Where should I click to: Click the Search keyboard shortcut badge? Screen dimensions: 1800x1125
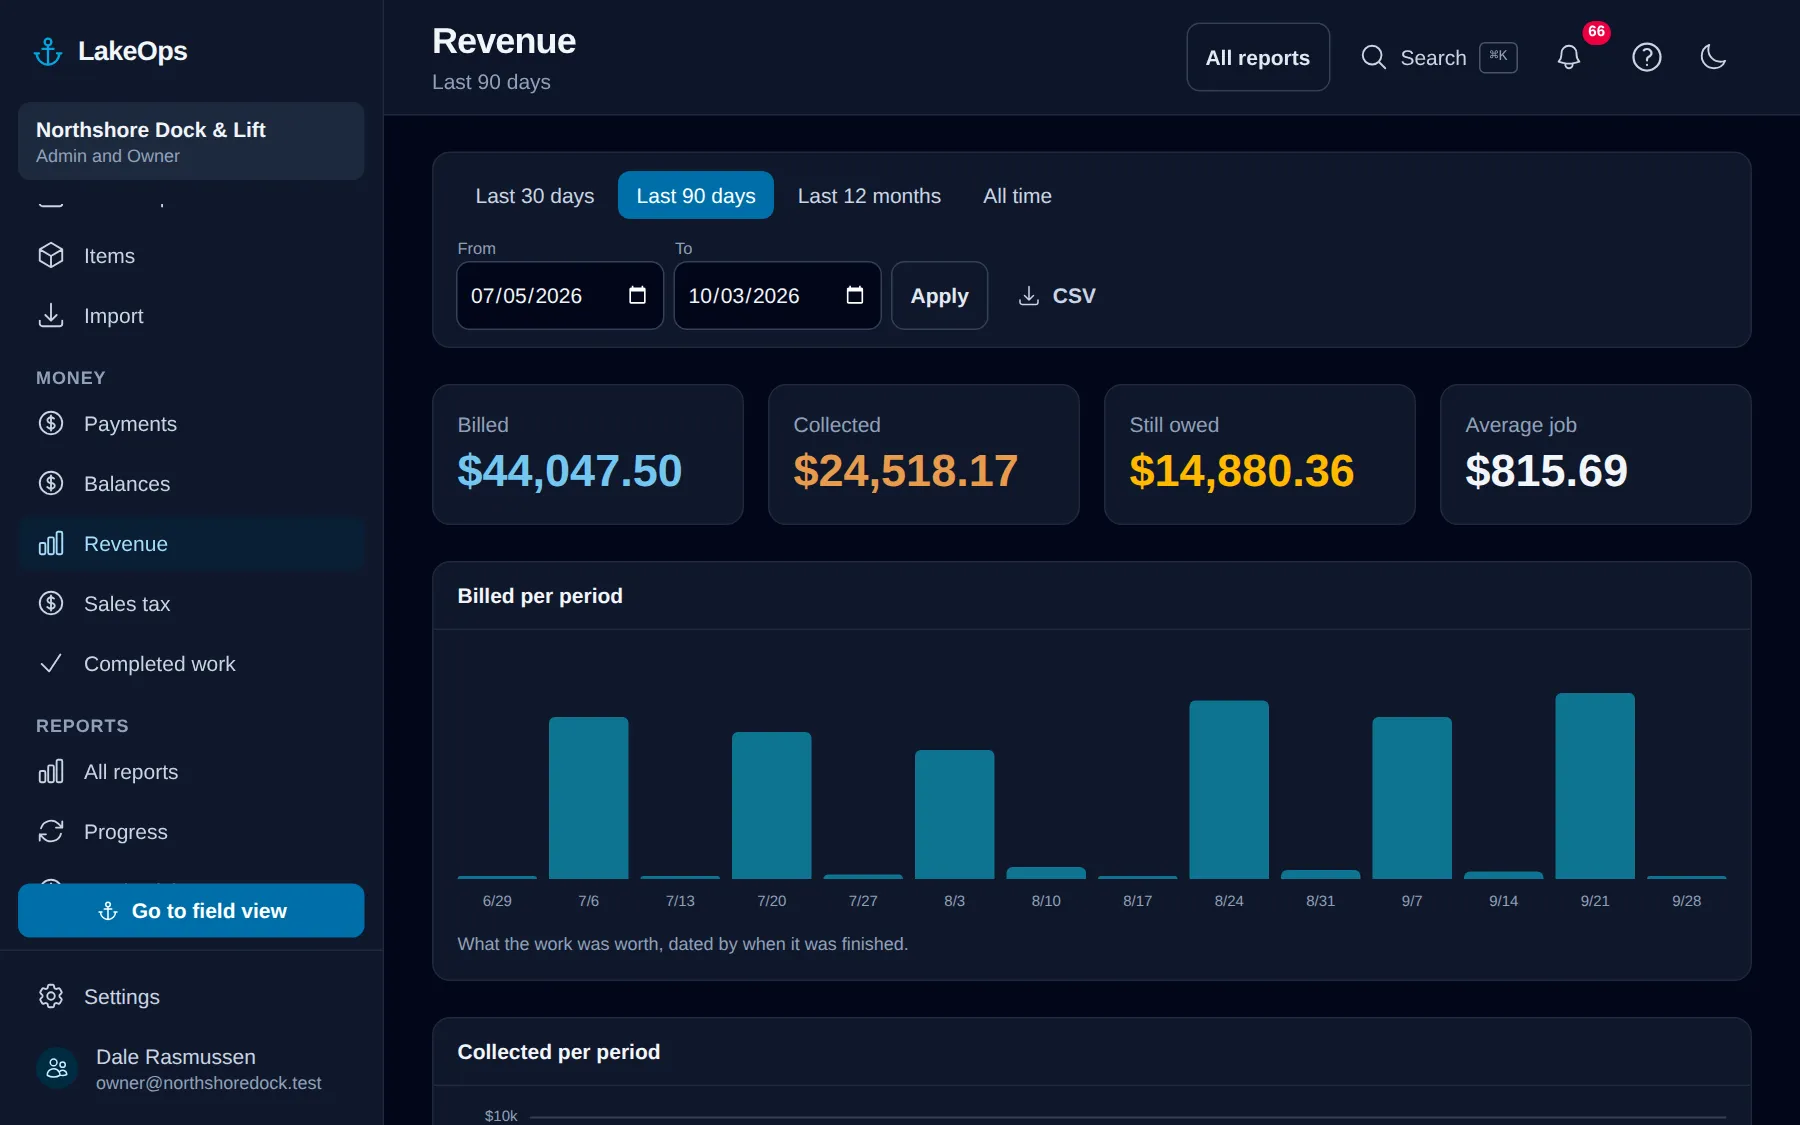(x=1498, y=57)
